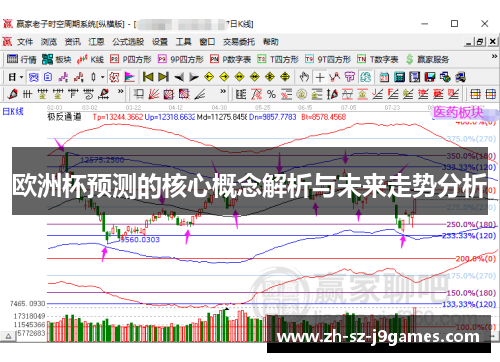The width and height of the screenshot is (500, 362).
Task: Open the calendar date icon
Action: pos(384,77)
